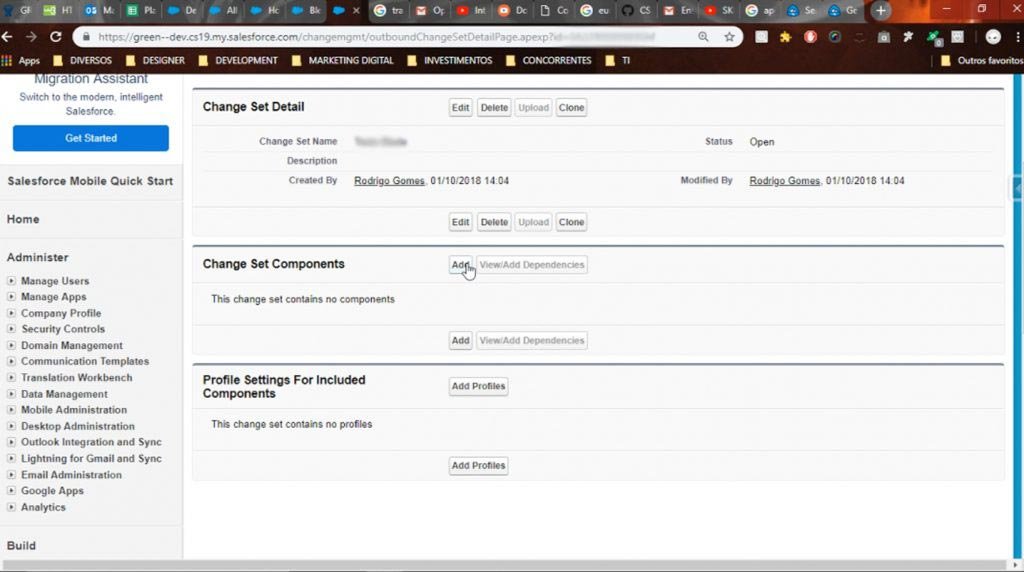
Task: Switch to the YouTube 'SK' tab
Action: coord(718,10)
